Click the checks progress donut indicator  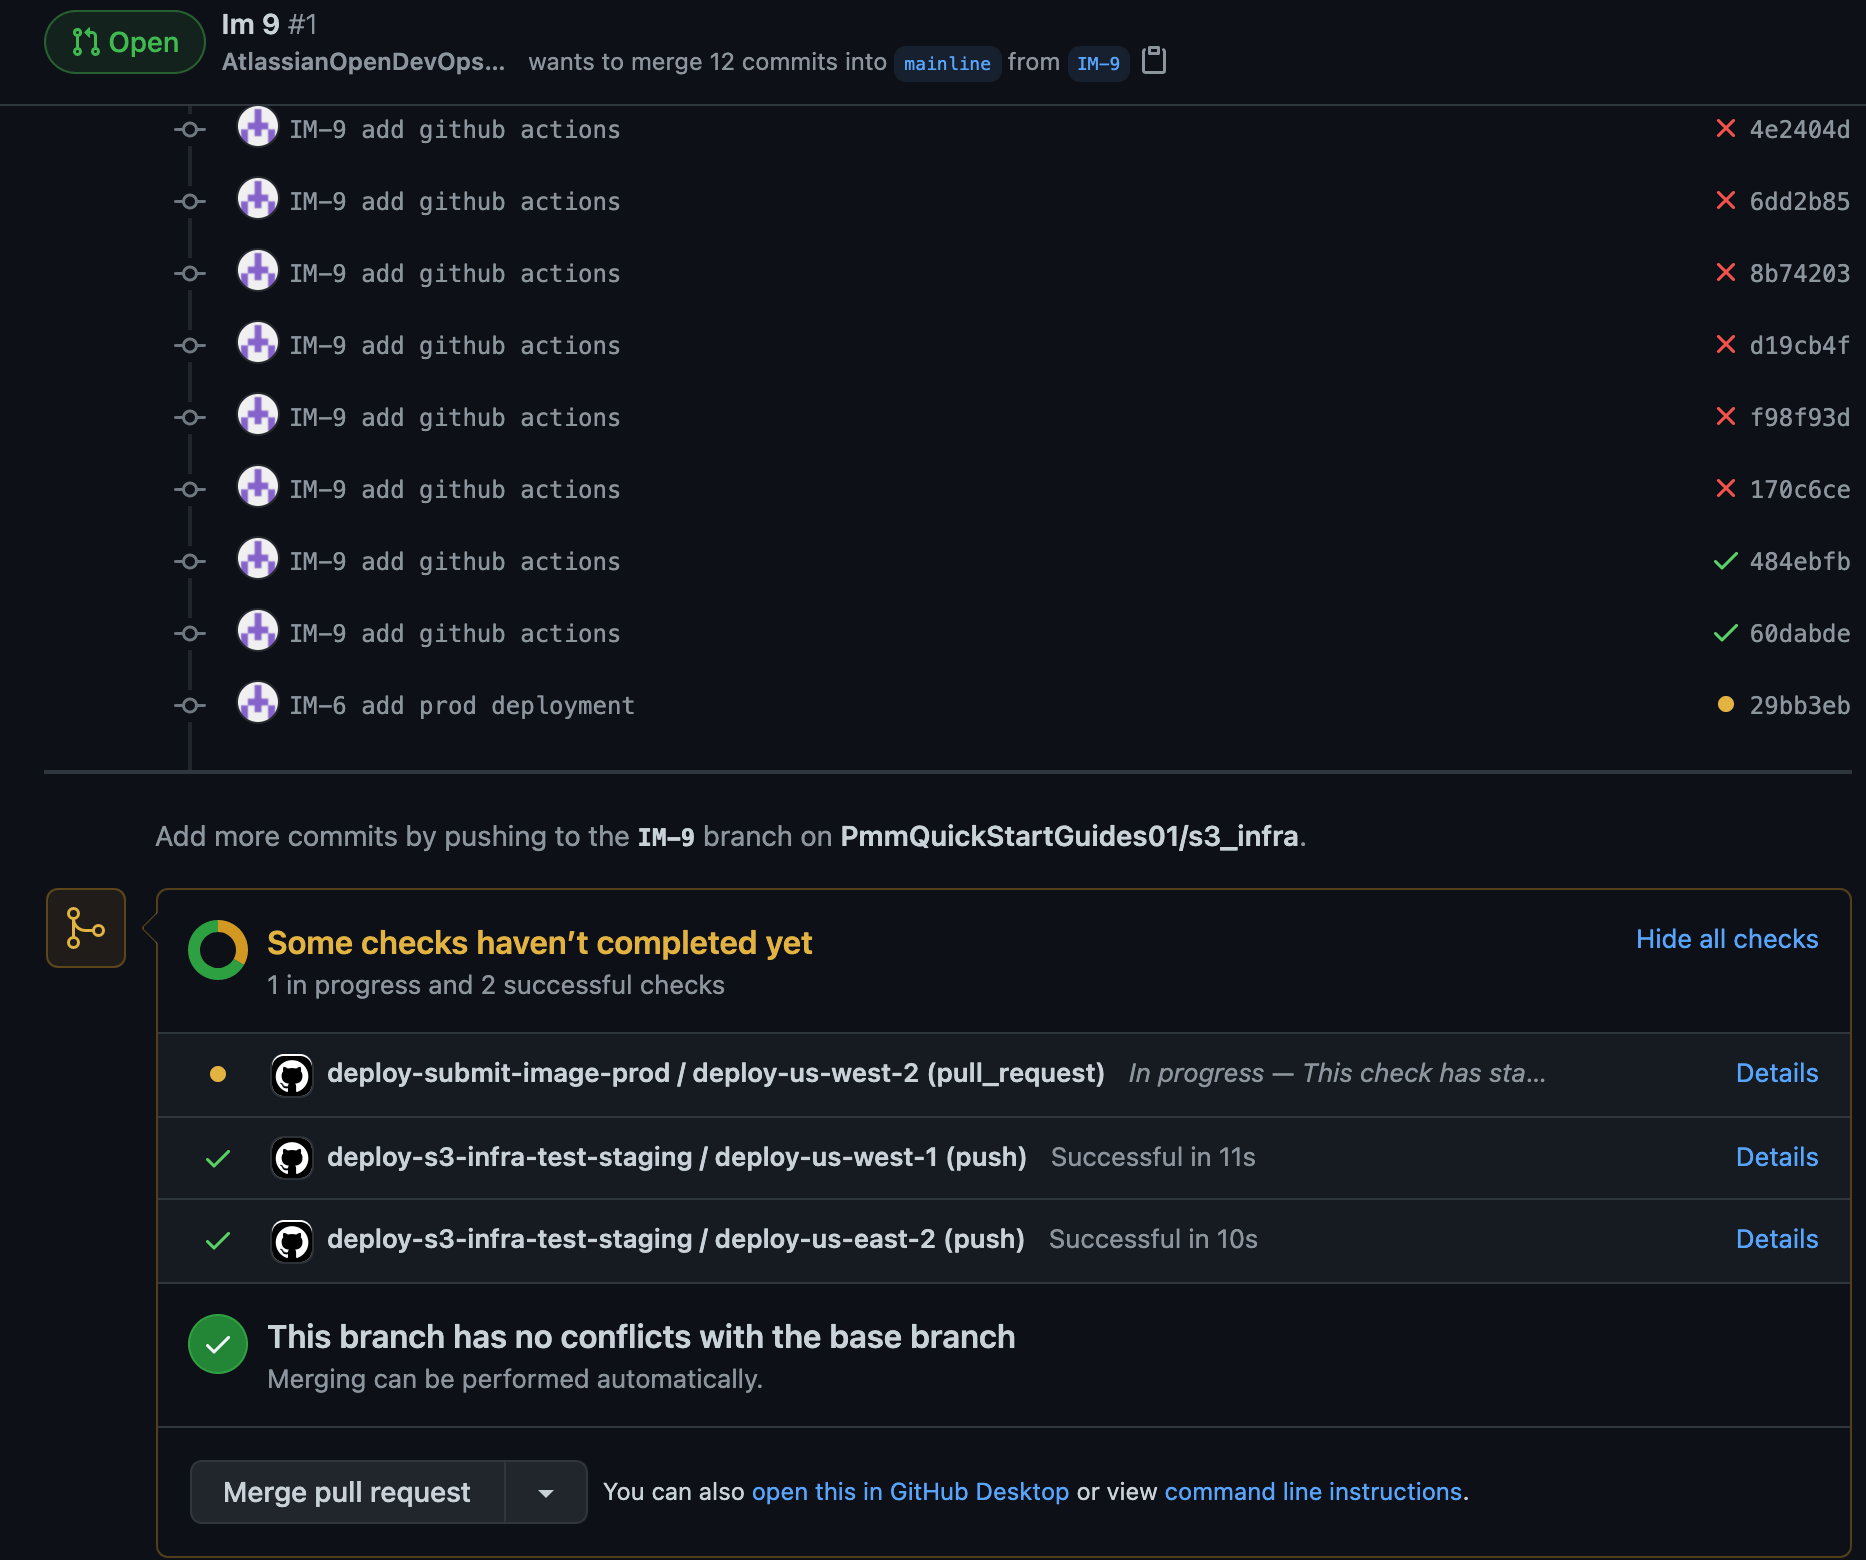pyautogui.click(x=218, y=950)
